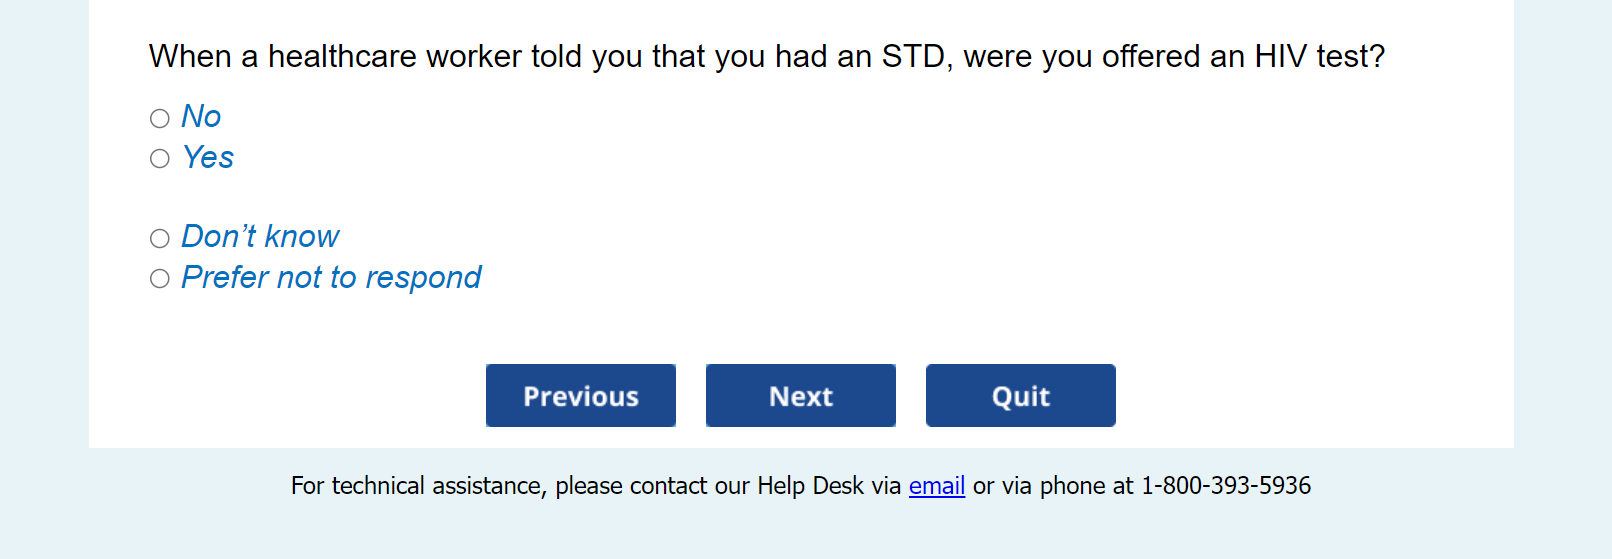This screenshot has width=1612, height=559.
Task: Open the Help Desk email link
Action: pyautogui.click(x=937, y=486)
